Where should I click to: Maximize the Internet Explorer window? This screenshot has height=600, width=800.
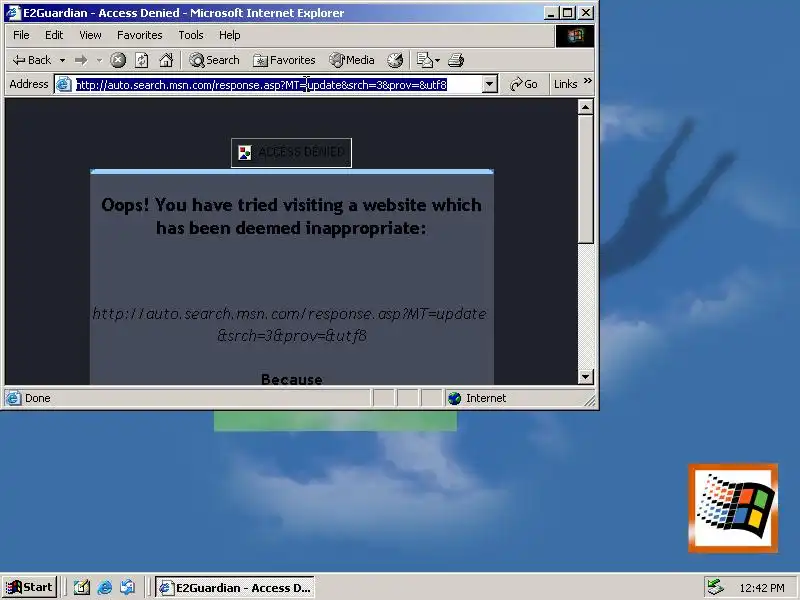(x=568, y=13)
